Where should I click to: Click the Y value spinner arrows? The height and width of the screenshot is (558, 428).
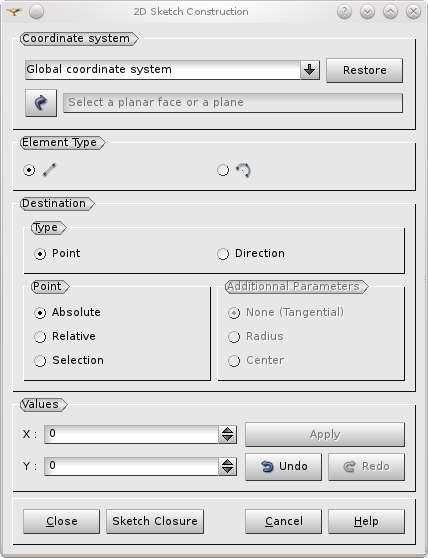pos(227,466)
